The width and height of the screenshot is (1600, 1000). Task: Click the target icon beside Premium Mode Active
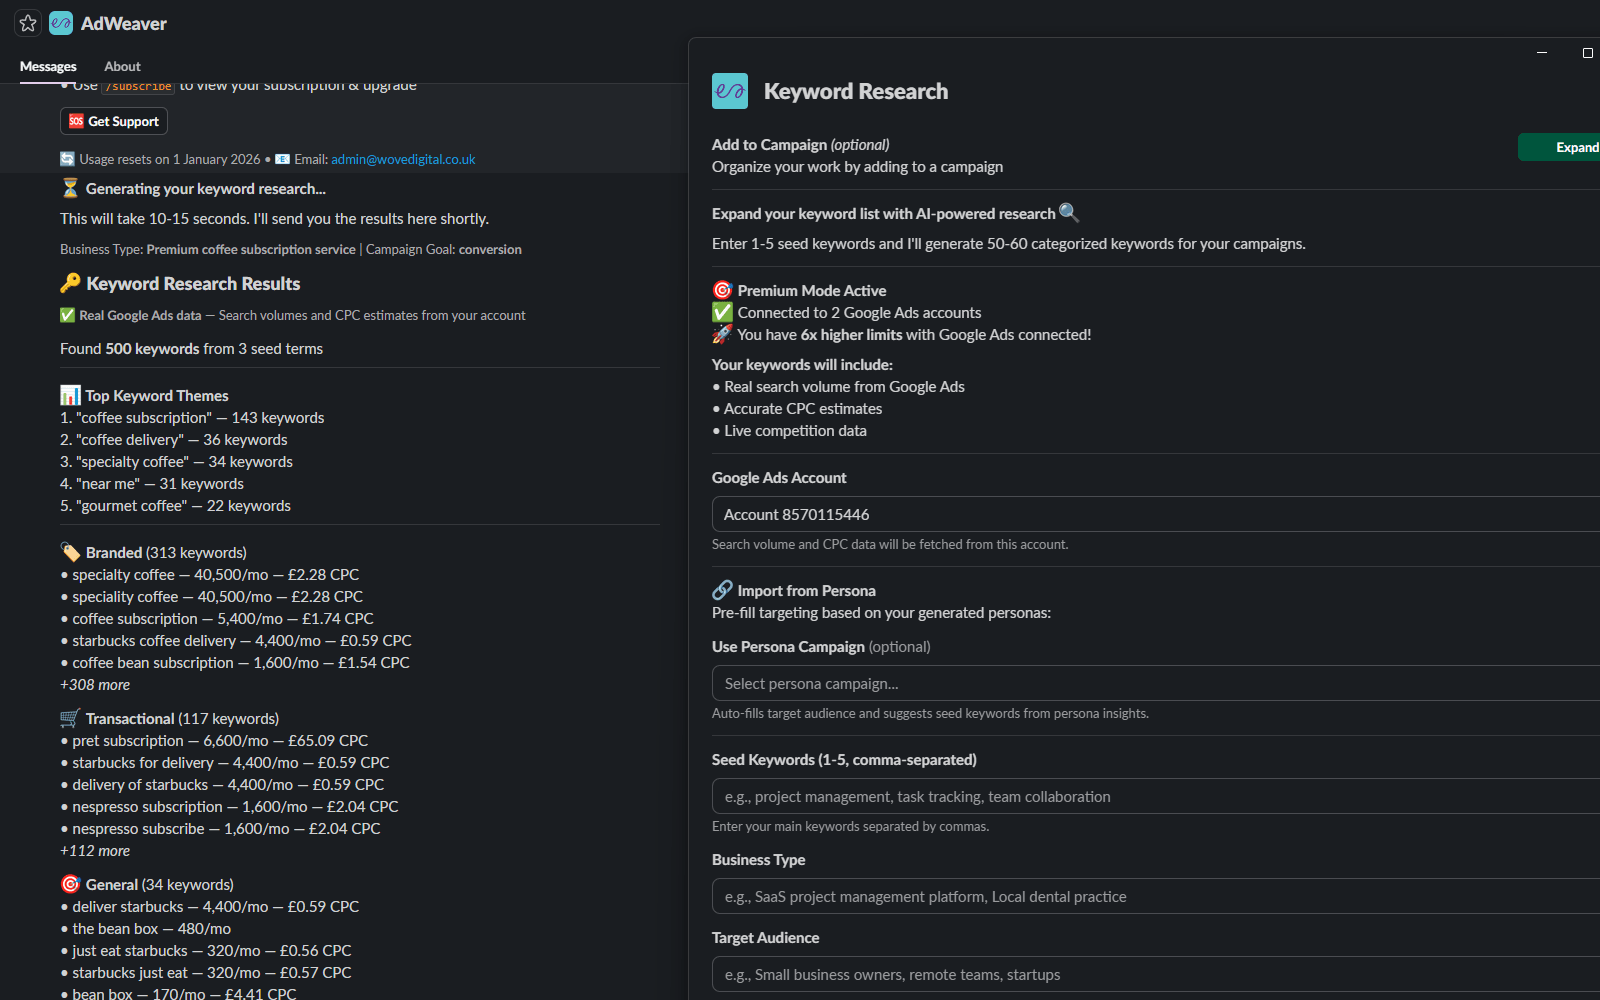(723, 290)
